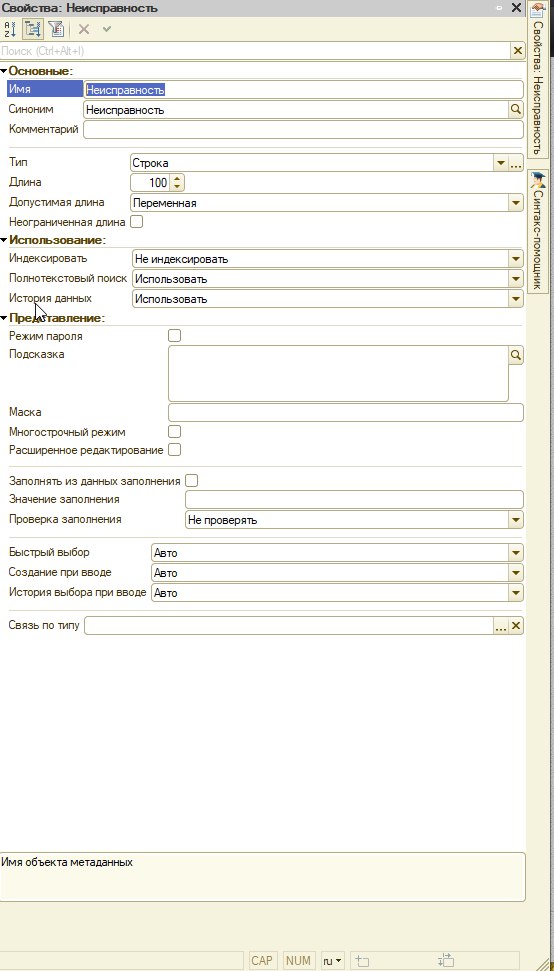Screen dimensions: 554x971
Task: Click the Значение заполнения input field
Action: coord(355,499)
